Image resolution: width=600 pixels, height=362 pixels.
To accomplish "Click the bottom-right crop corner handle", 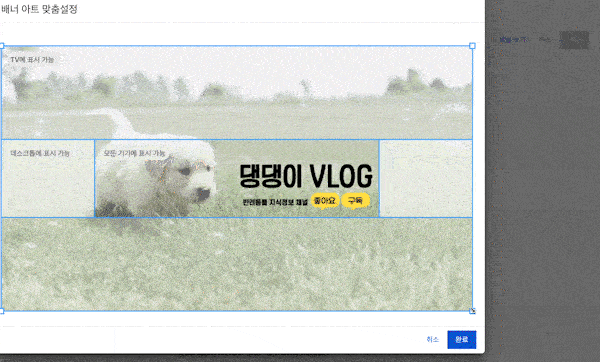I will [472, 311].
